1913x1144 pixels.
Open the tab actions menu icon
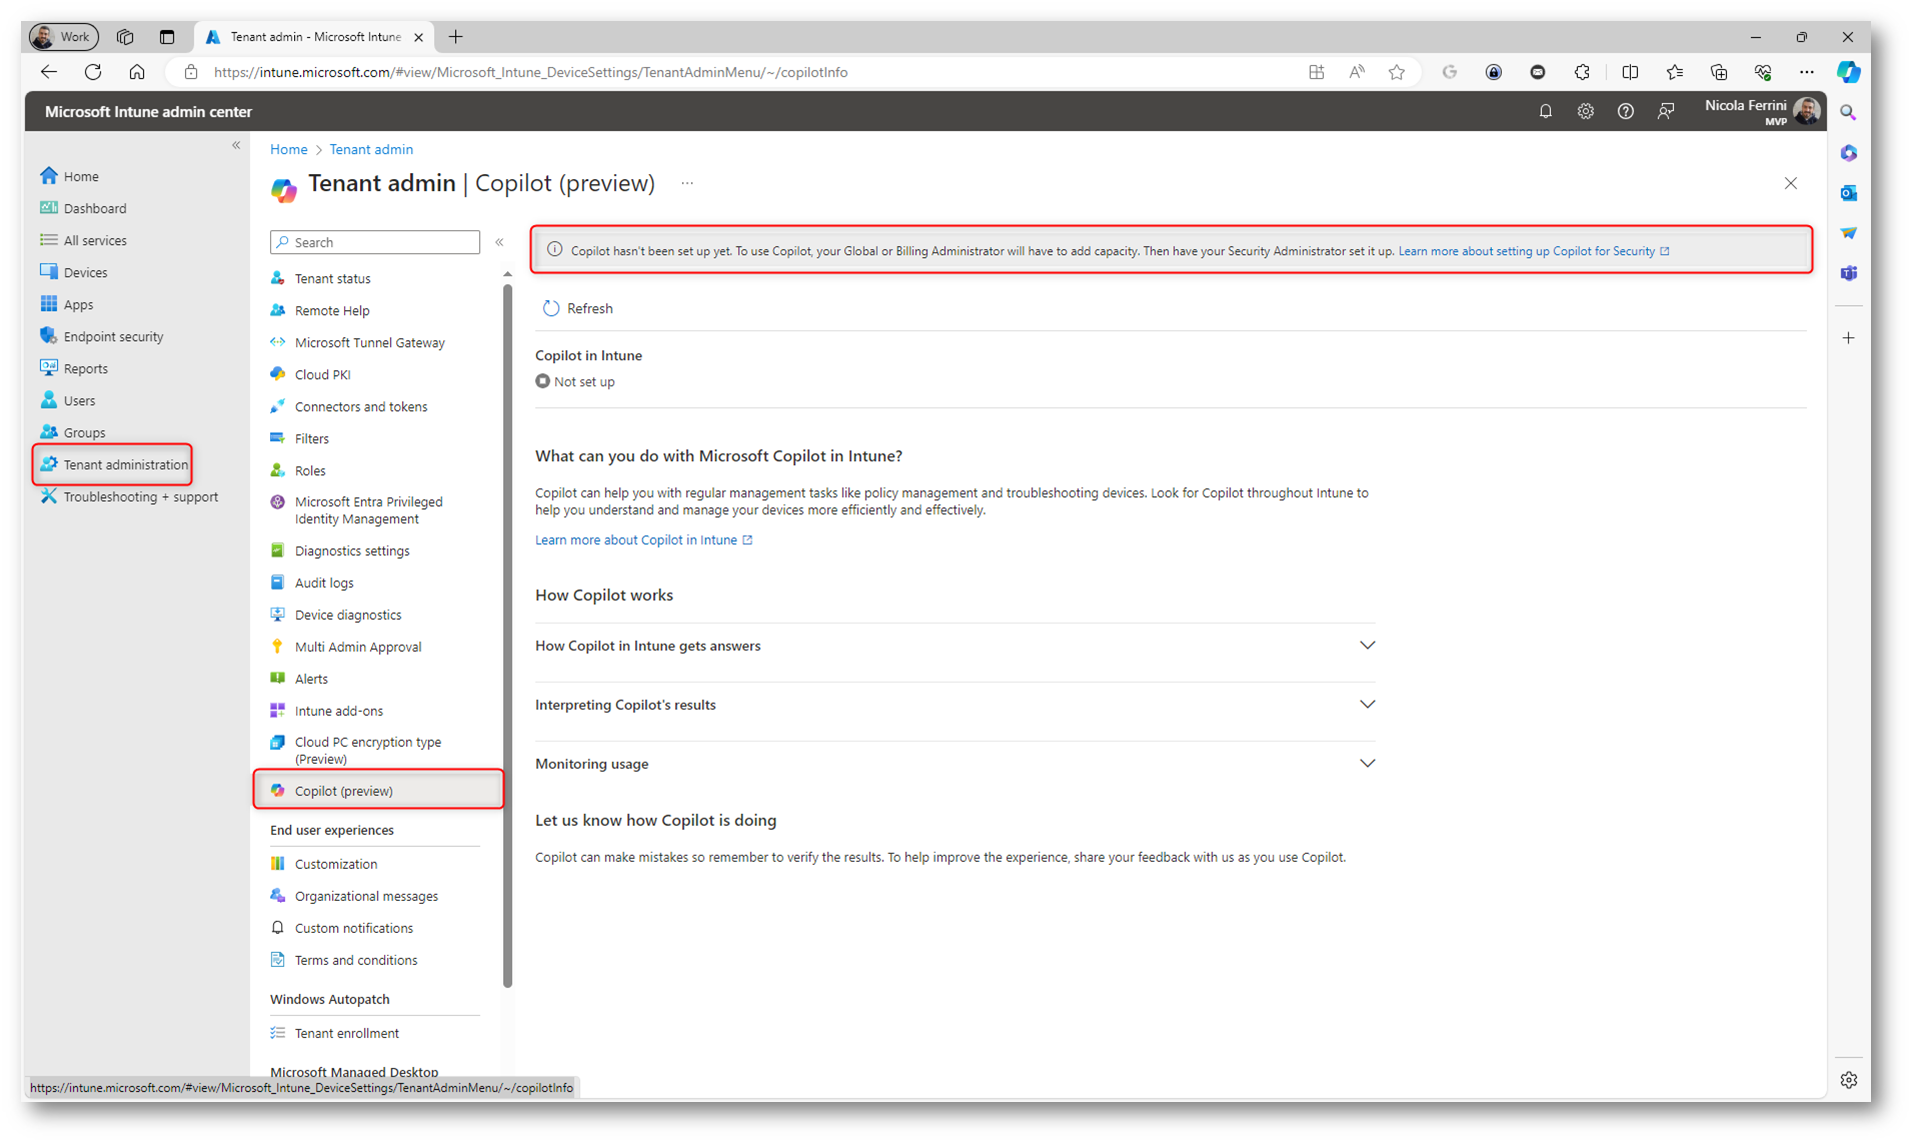[167, 37]
